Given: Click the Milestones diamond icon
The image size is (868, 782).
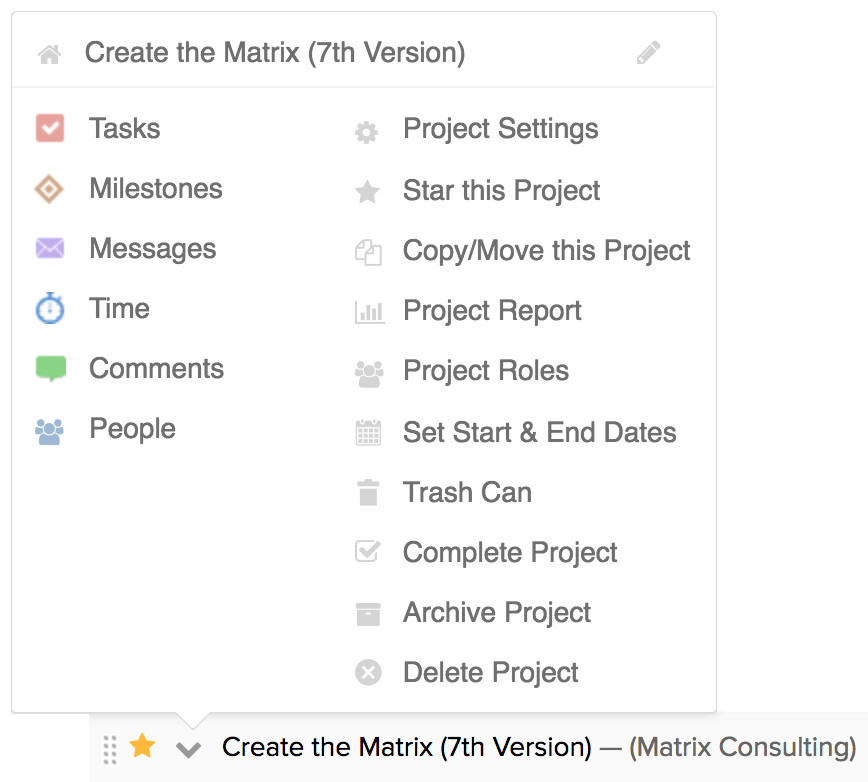Looking at the screenshot, I should click(x=50, y=189).
